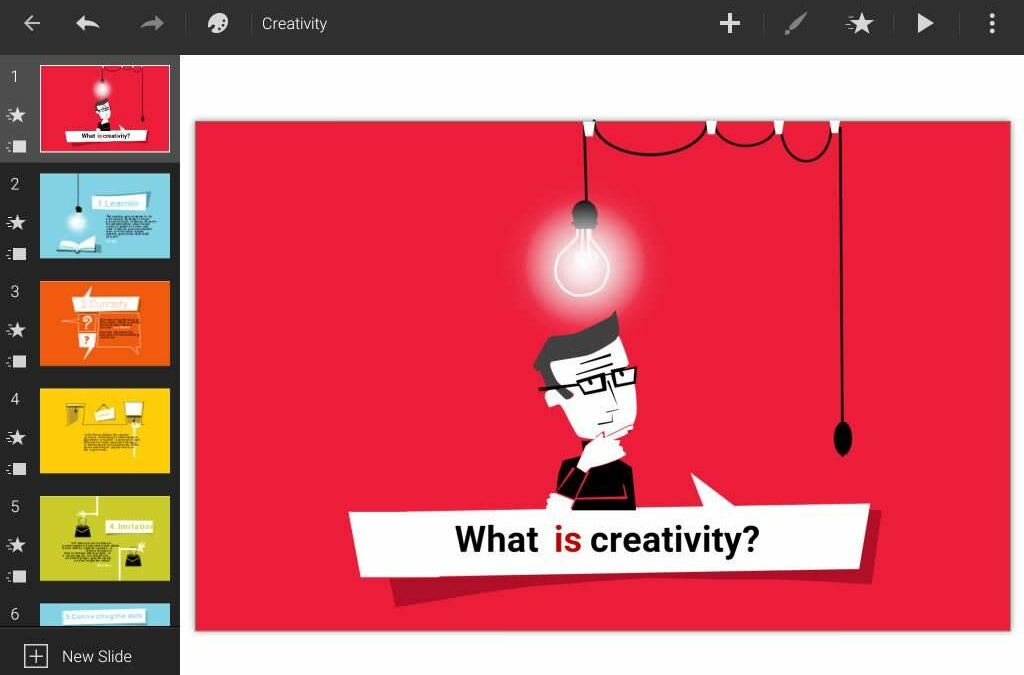Tap the back arrow to exit editor

coord(32,23)
